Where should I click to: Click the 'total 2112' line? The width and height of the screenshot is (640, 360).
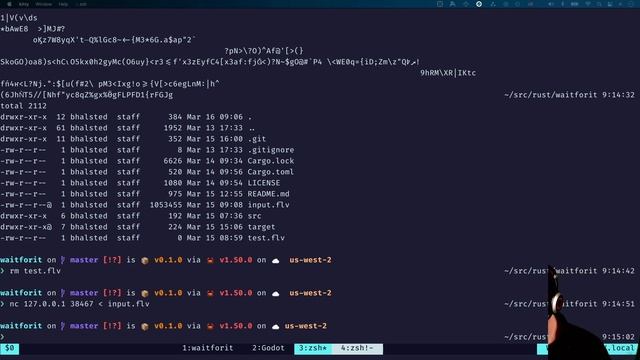(x=23, y=106)
